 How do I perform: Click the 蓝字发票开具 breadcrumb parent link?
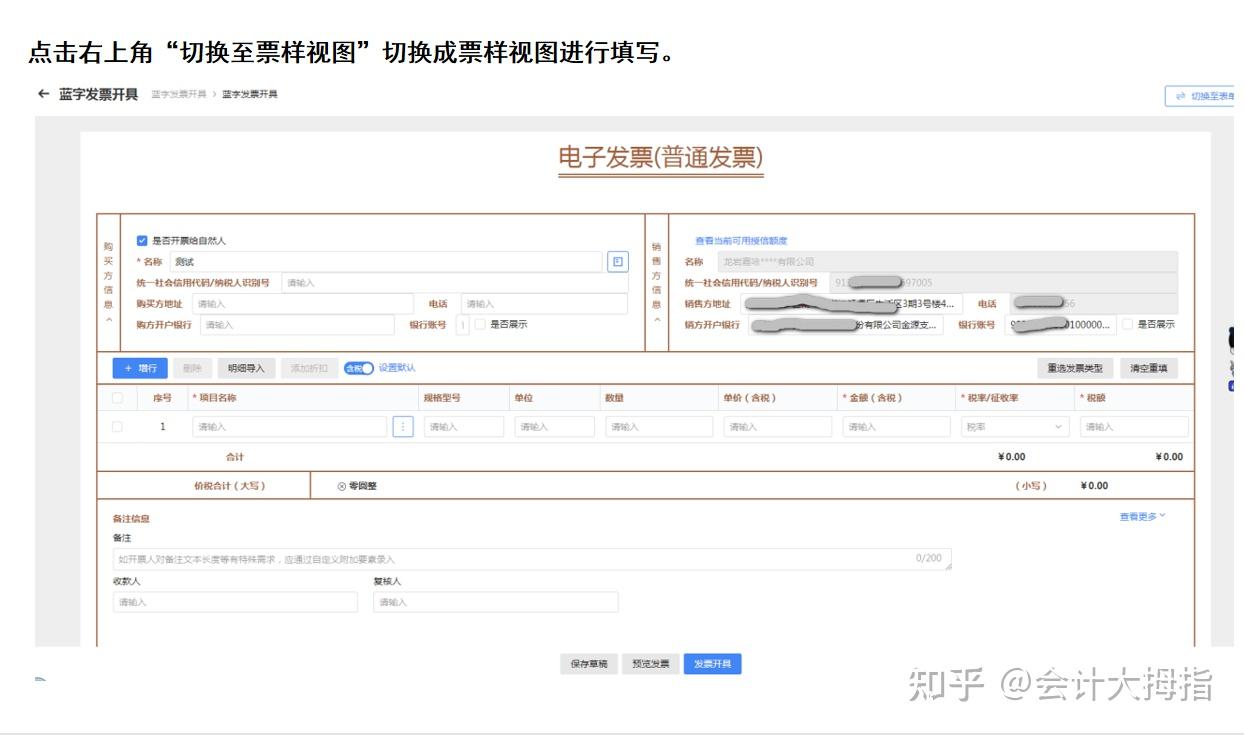pyautogui.click(x=179, y=94)
